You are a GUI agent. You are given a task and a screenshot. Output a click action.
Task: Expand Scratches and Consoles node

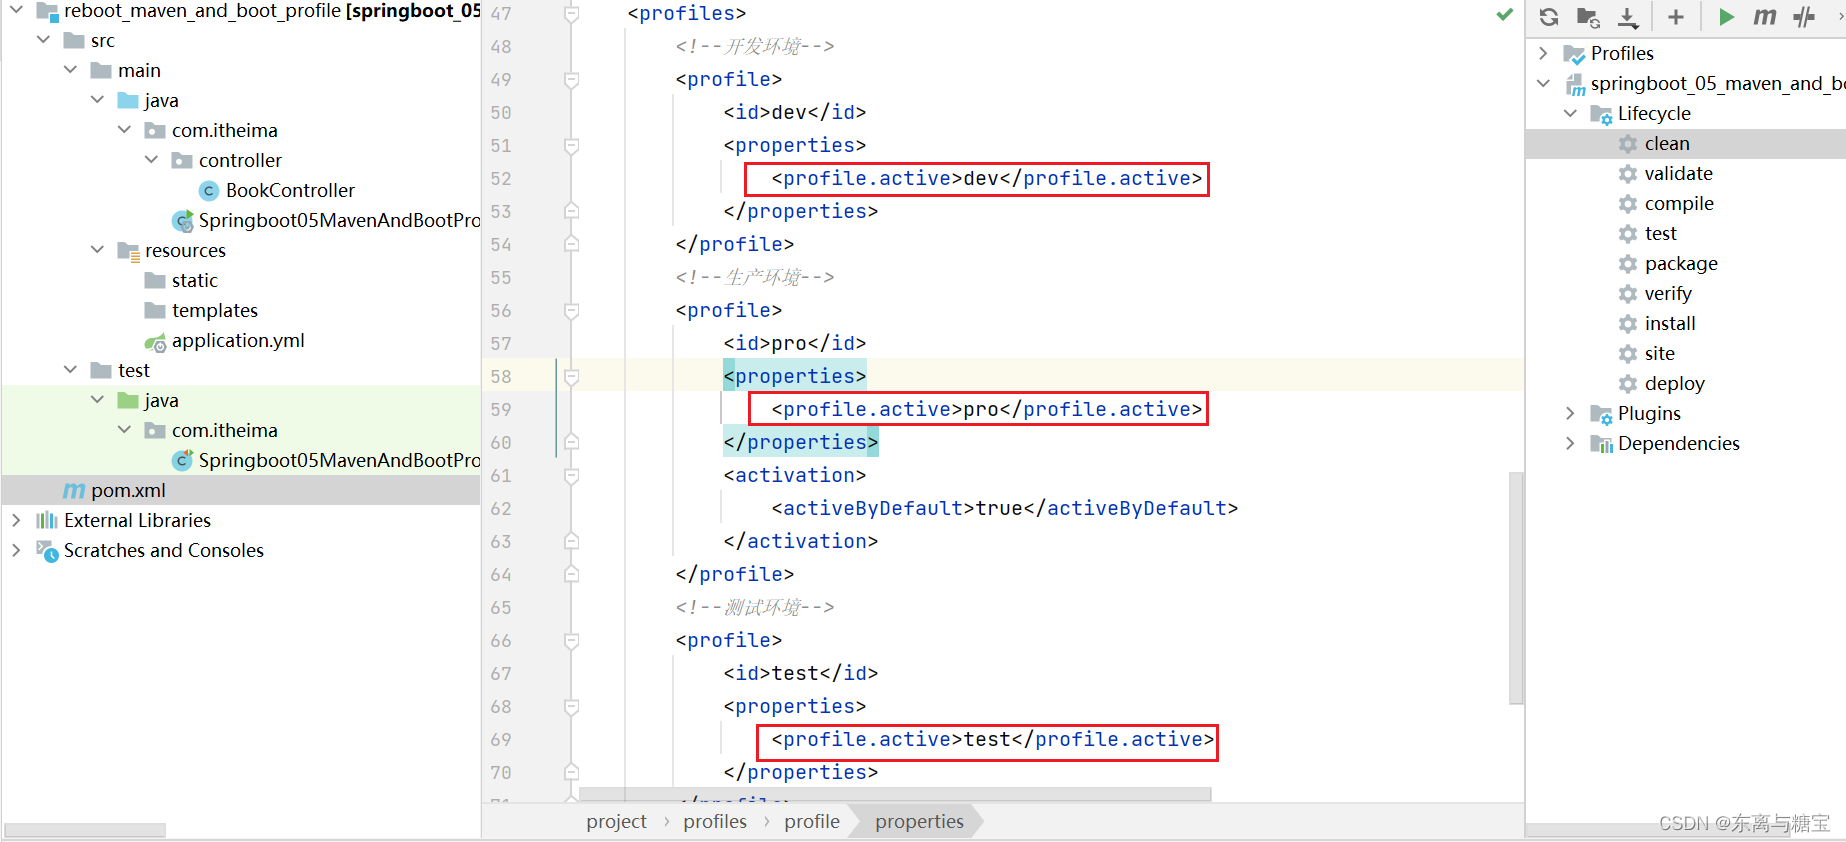[x=16, y=550]
